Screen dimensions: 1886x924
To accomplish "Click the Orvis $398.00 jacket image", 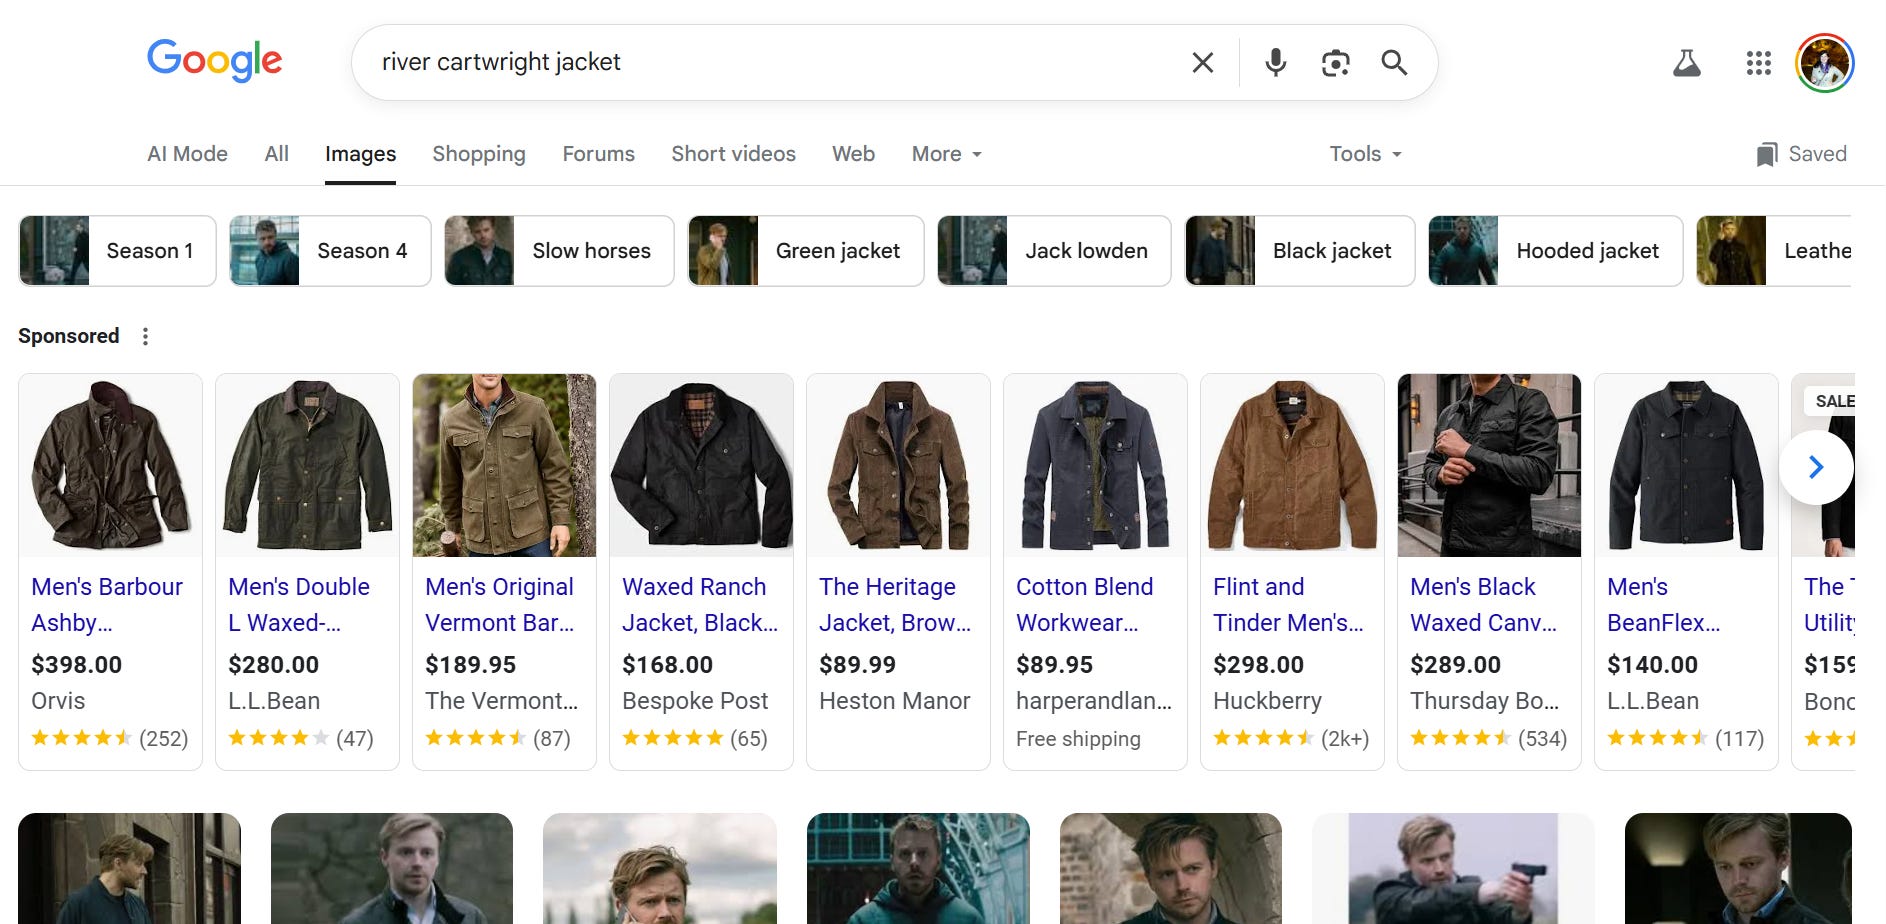I will (111, 465).
